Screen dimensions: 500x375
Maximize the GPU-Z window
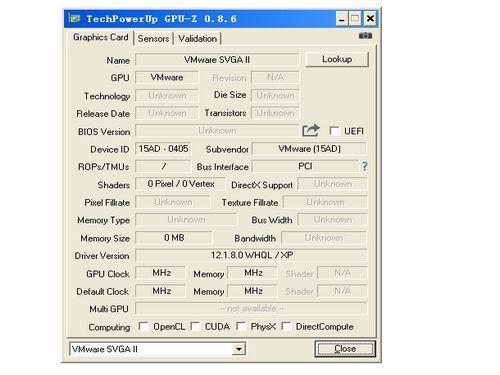[355, 19]
